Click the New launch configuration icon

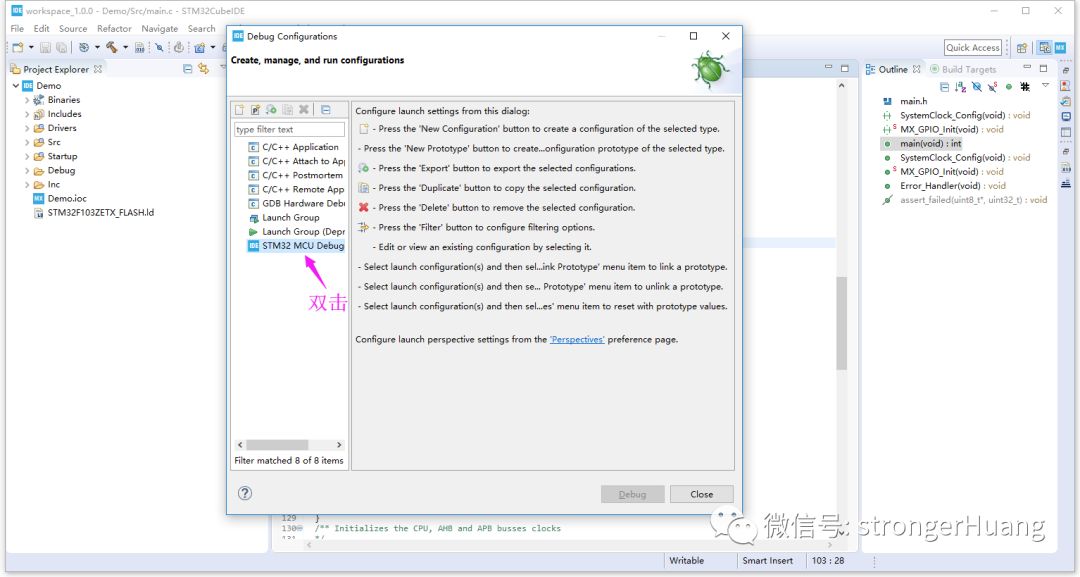tap(239, 109)
